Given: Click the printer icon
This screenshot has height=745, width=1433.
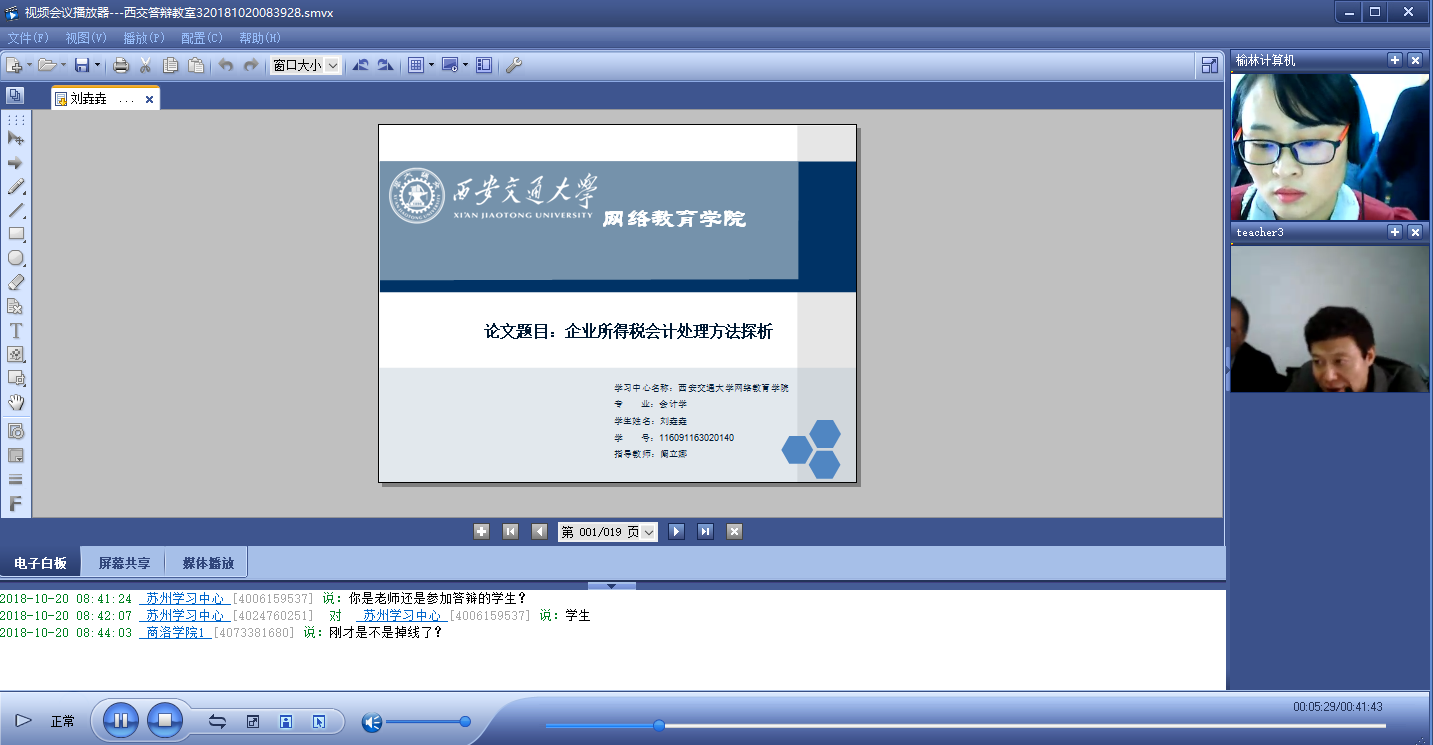Looking at the screenshot, I should [x=121, y=65].
